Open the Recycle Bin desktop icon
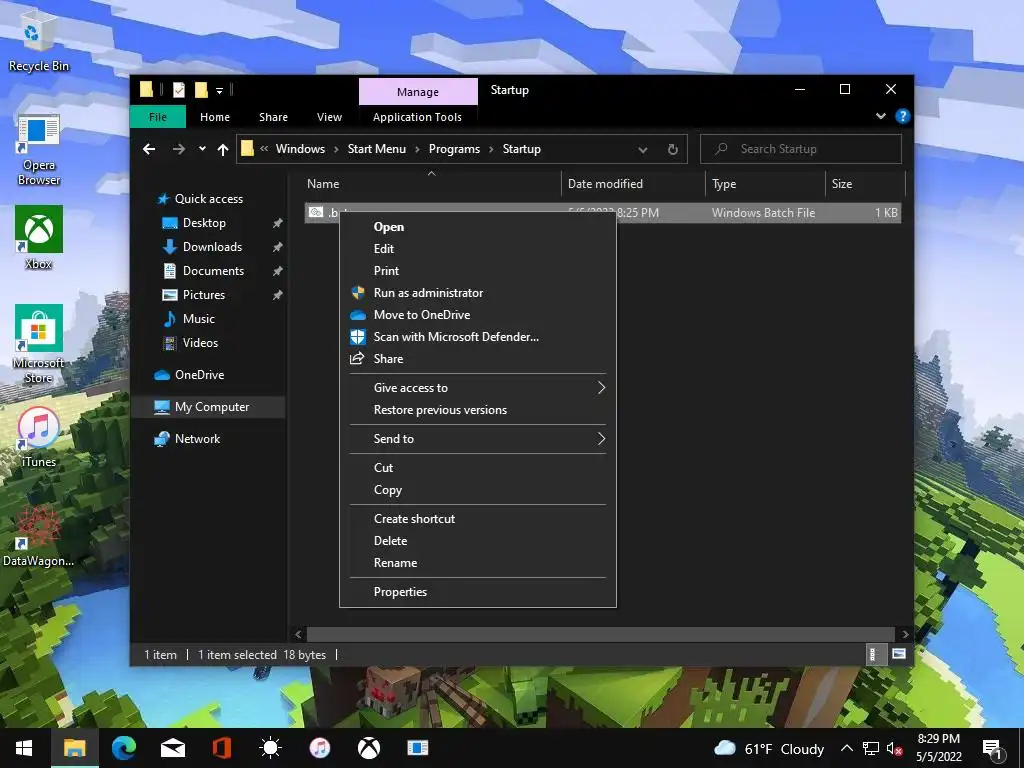Screen dimensions: 1024x768 tap(38, 42)
